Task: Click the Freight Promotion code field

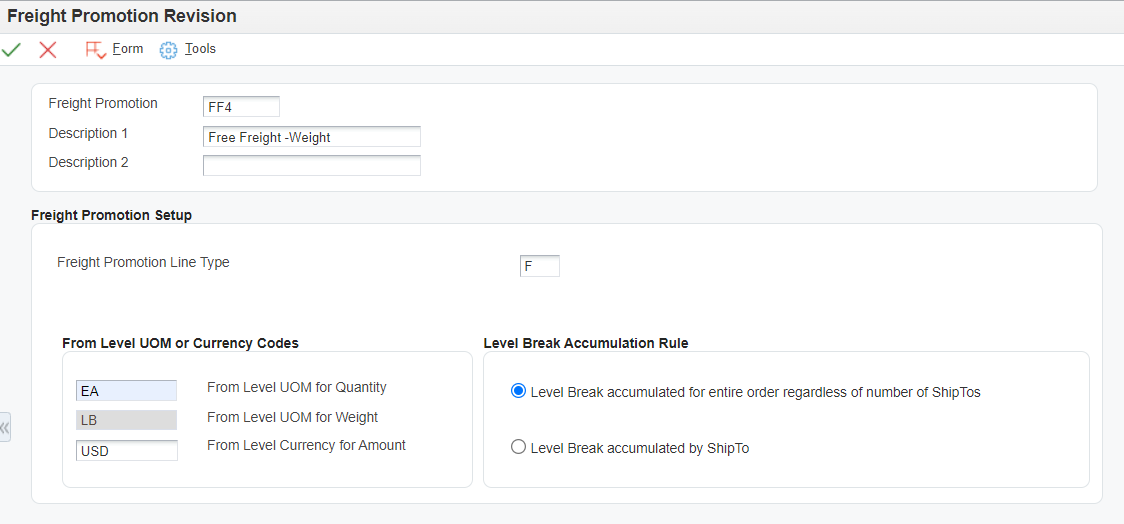Action: 242,106
